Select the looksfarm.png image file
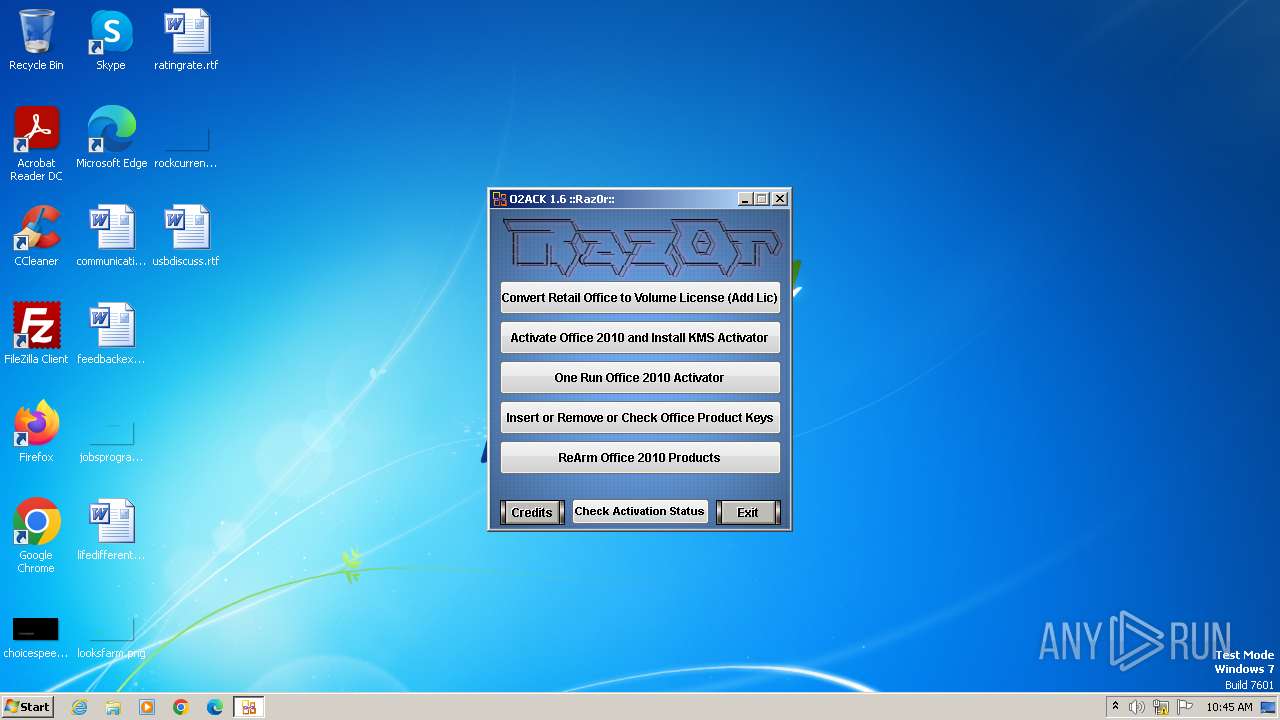 (x=111, y=636)
